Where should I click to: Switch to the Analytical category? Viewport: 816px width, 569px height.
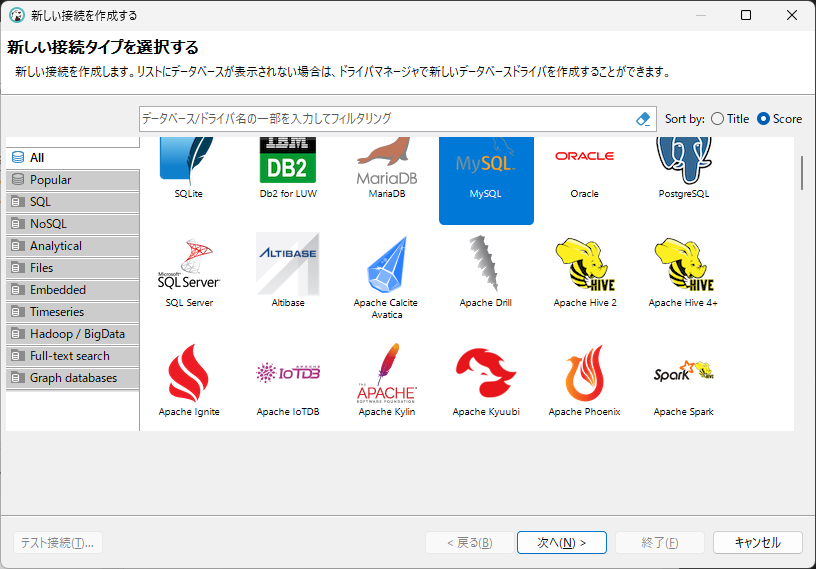[x=73, y=246]
